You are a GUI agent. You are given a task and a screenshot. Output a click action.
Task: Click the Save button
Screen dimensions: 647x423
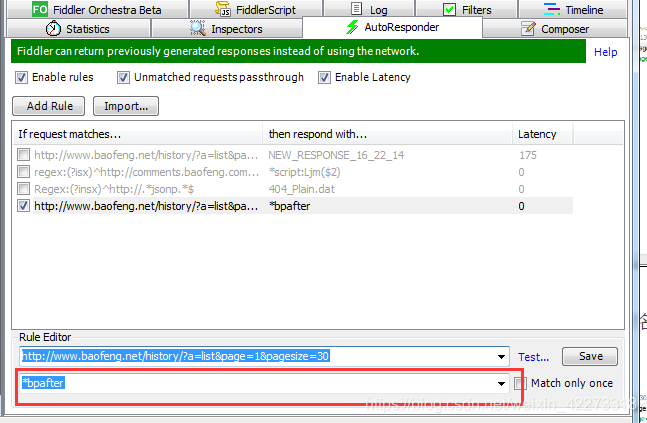[x=590, y=356]
